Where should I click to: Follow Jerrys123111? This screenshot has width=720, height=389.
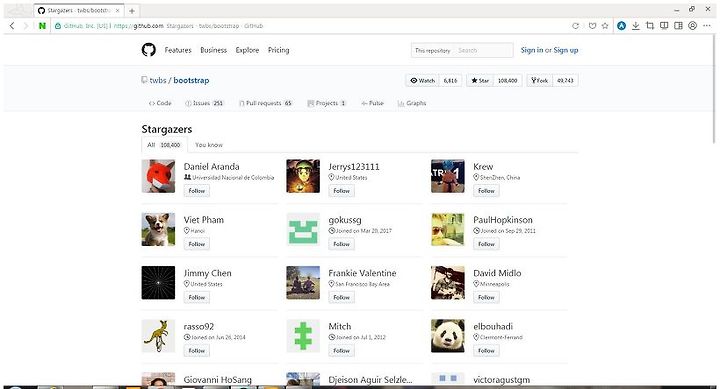341,191
